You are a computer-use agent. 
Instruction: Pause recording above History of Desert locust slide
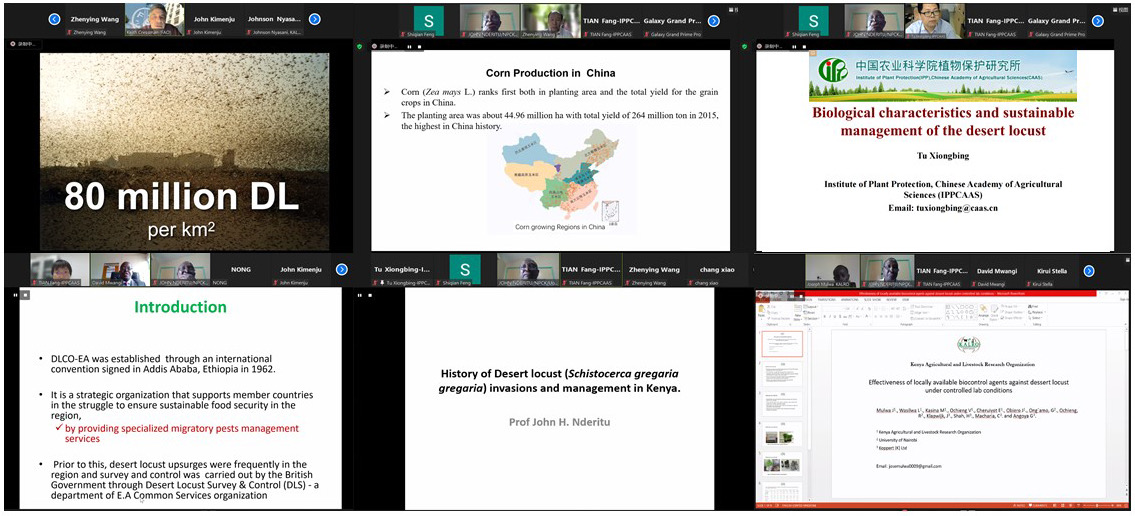359,295
